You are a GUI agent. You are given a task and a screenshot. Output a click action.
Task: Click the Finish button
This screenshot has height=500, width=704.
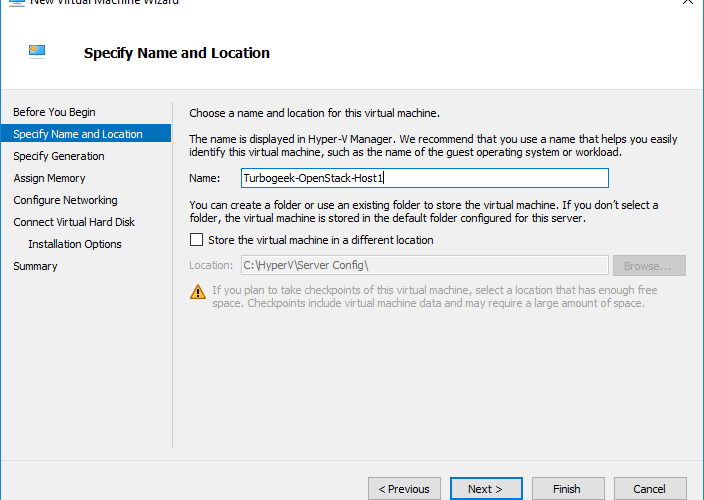click(x=568, y=488)
